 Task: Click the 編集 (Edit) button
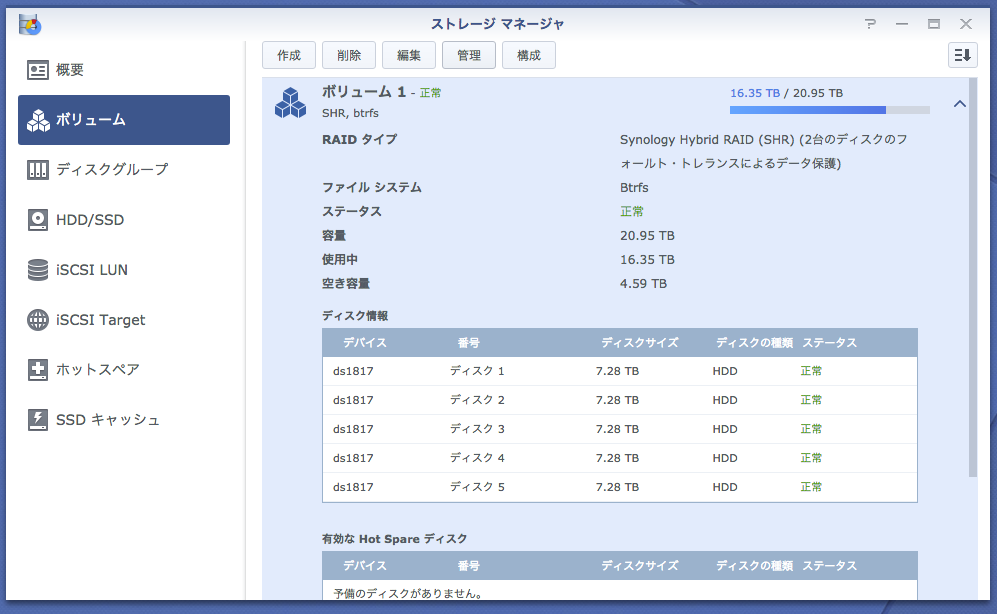point(408,55)
